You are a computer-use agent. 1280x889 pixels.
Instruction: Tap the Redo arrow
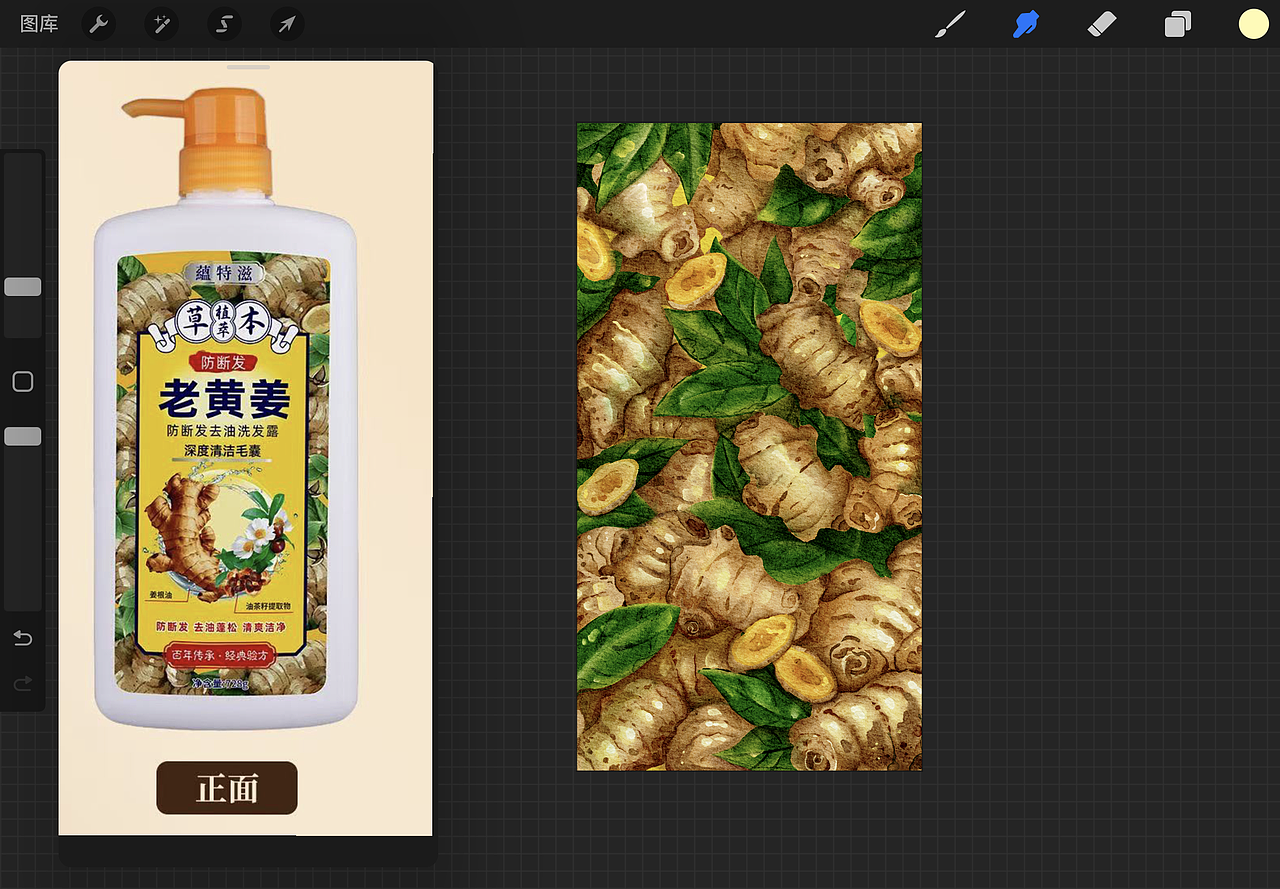22,683
